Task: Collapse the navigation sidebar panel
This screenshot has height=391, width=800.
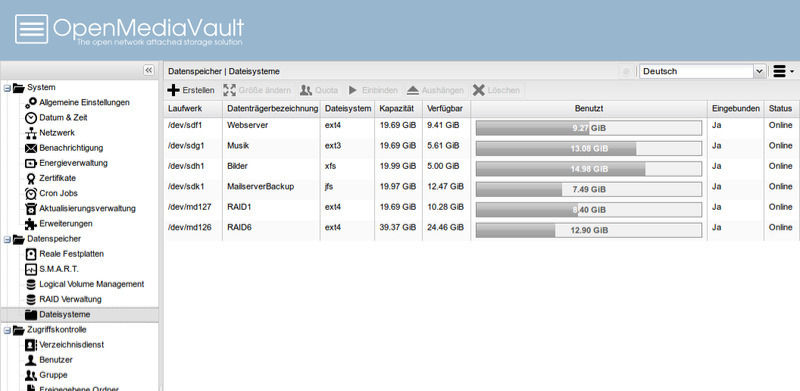Action: (x=148, y=70)
